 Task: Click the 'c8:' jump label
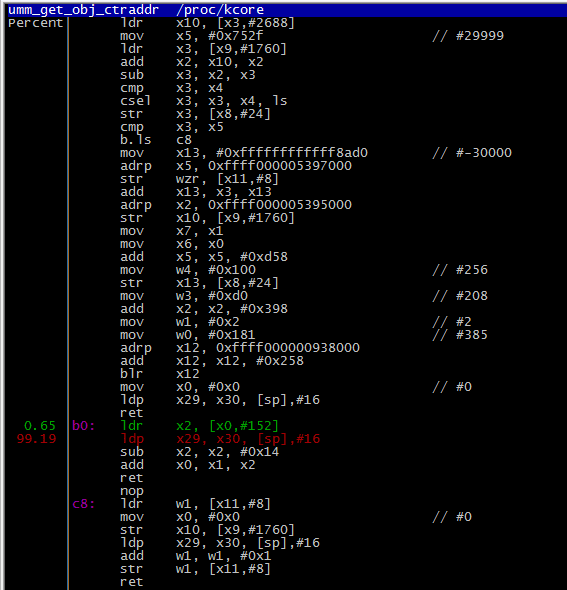click(84, 504)
